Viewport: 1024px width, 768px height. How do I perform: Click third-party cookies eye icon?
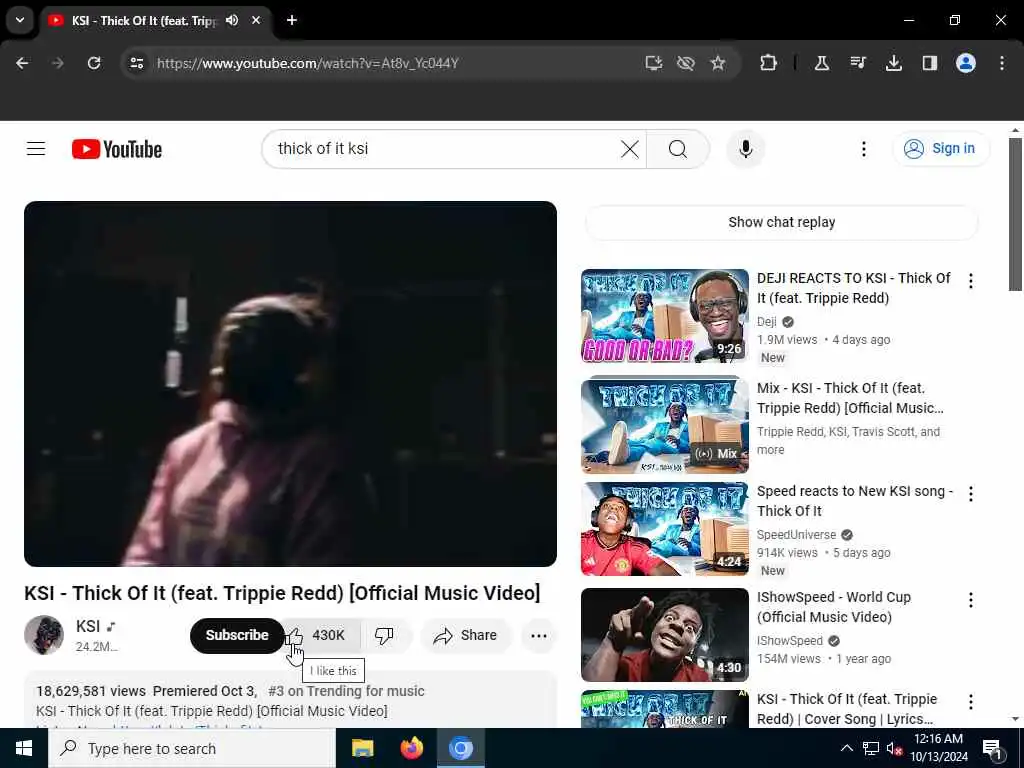tap(686, 63)
